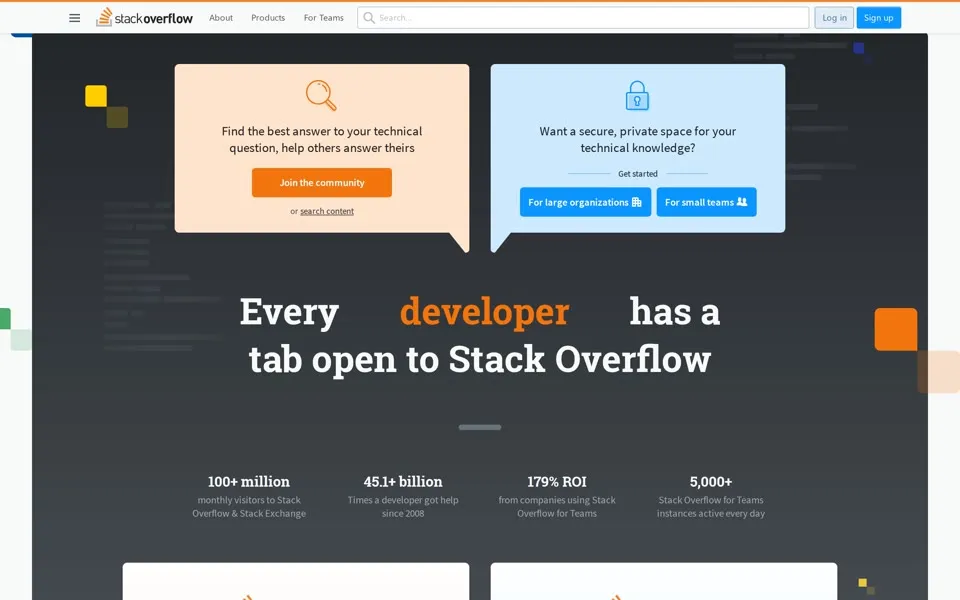Click Join the community button

click(x=322, y=182)
